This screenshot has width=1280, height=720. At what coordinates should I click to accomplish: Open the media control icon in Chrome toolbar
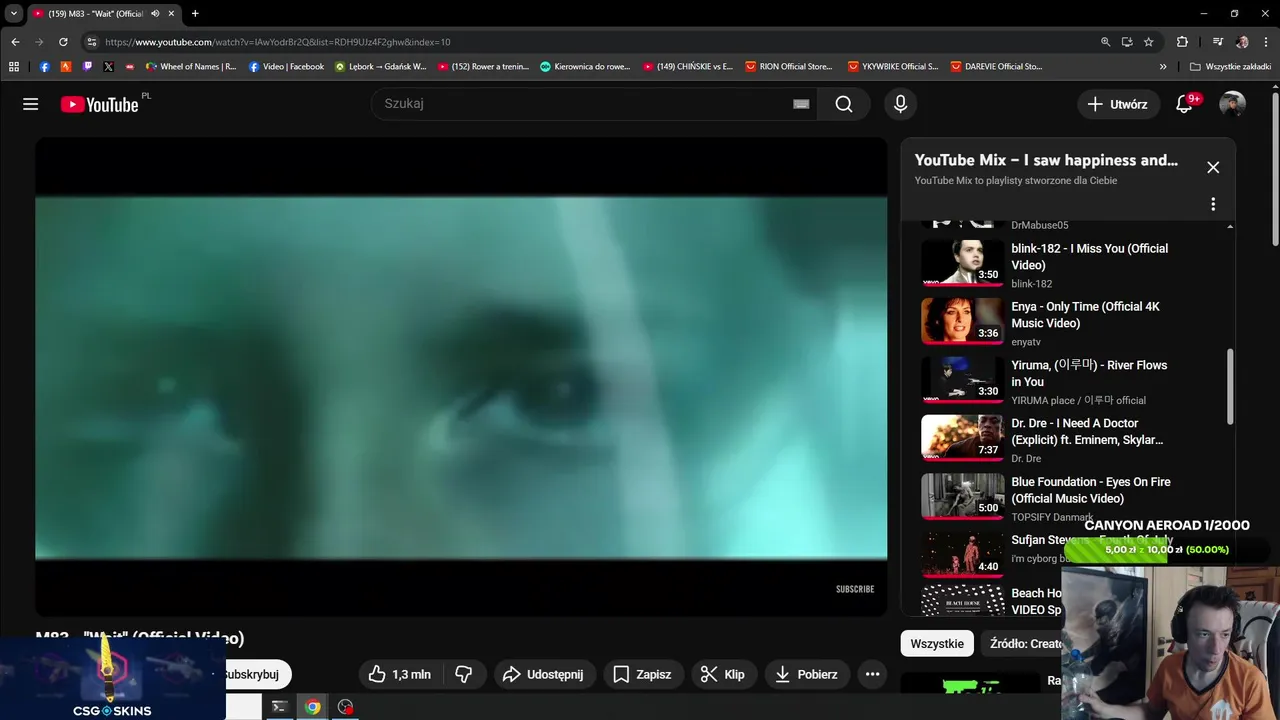[1217, 42]
